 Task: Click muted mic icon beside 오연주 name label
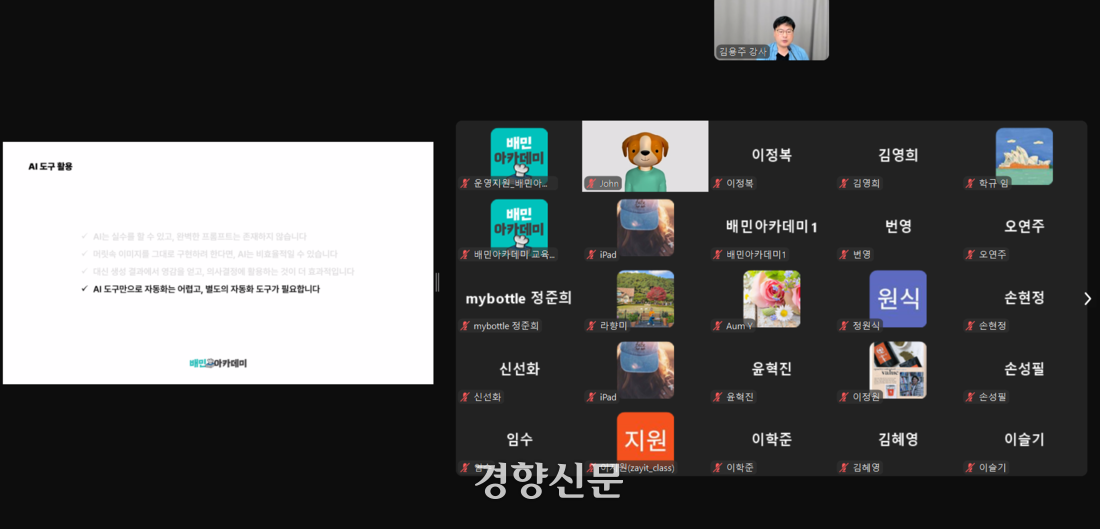970,254
